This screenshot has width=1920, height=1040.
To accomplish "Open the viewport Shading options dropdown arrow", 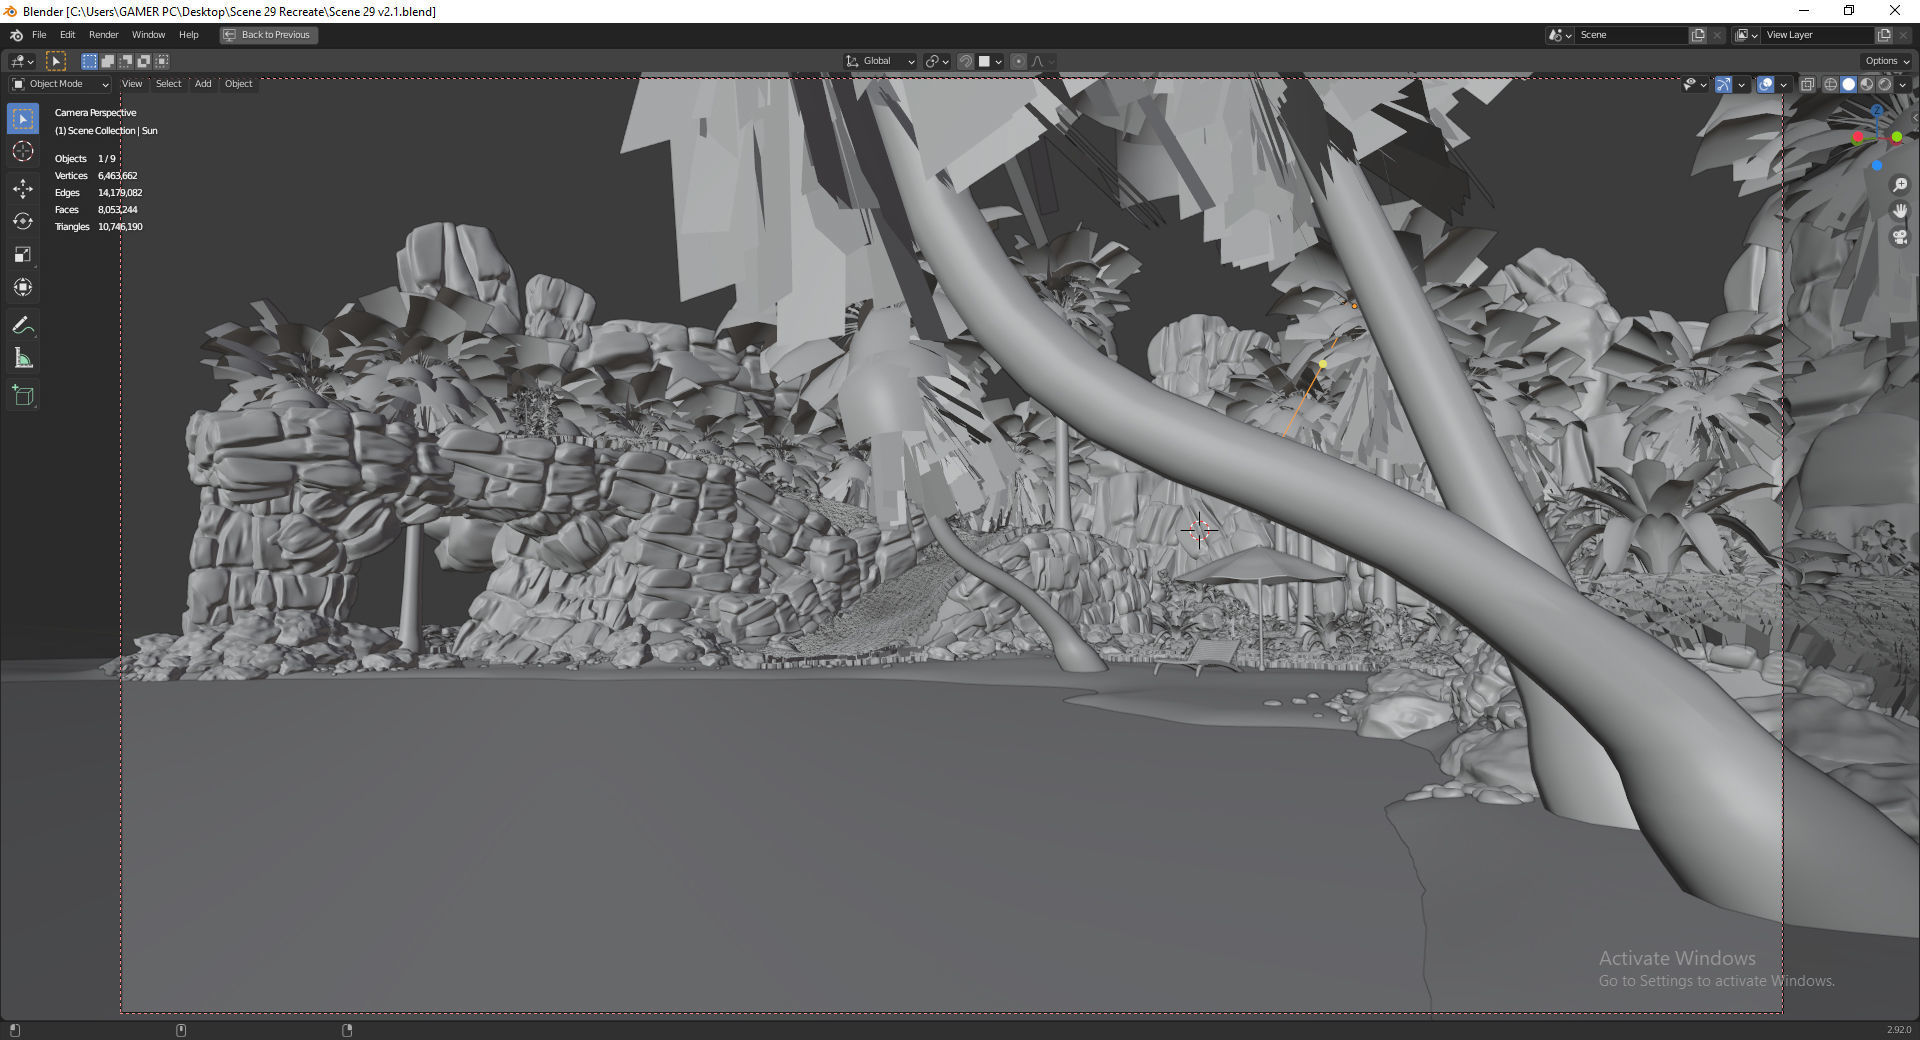I will [1903, 85].
